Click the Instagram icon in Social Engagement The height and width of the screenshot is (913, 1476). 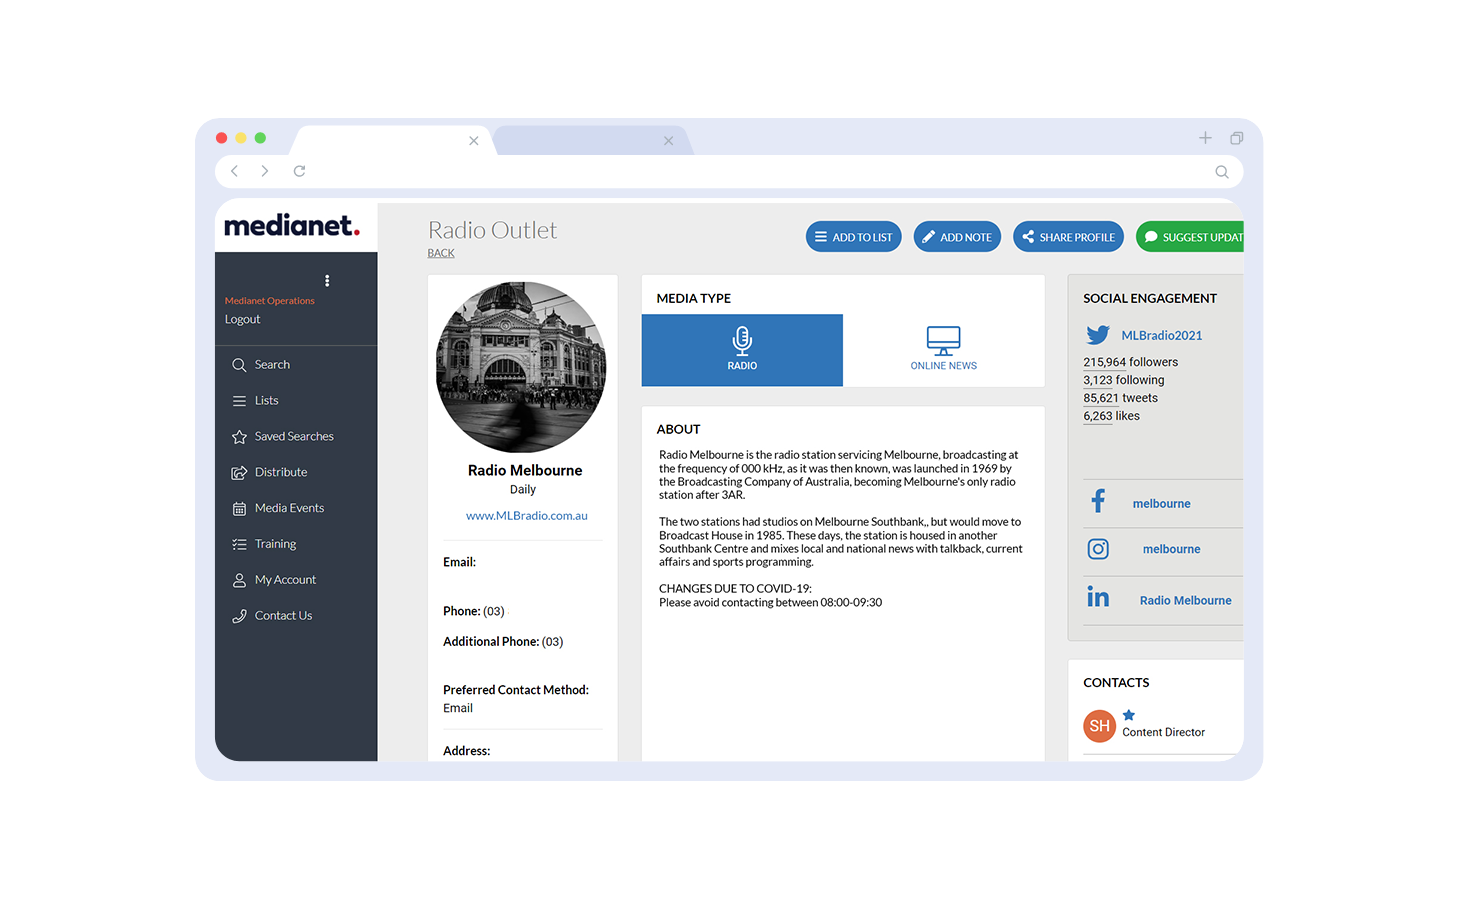pyautogui.click(x=1098, y=549)
